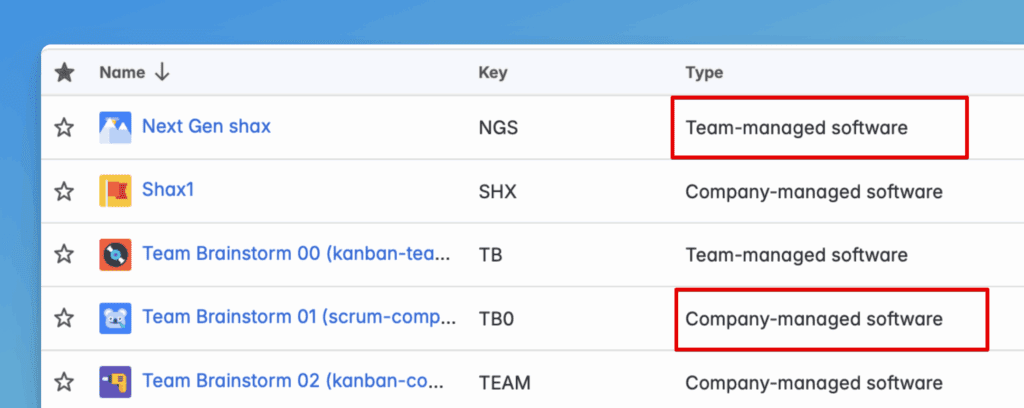Open the Shax1 project link

pos(168,190)
